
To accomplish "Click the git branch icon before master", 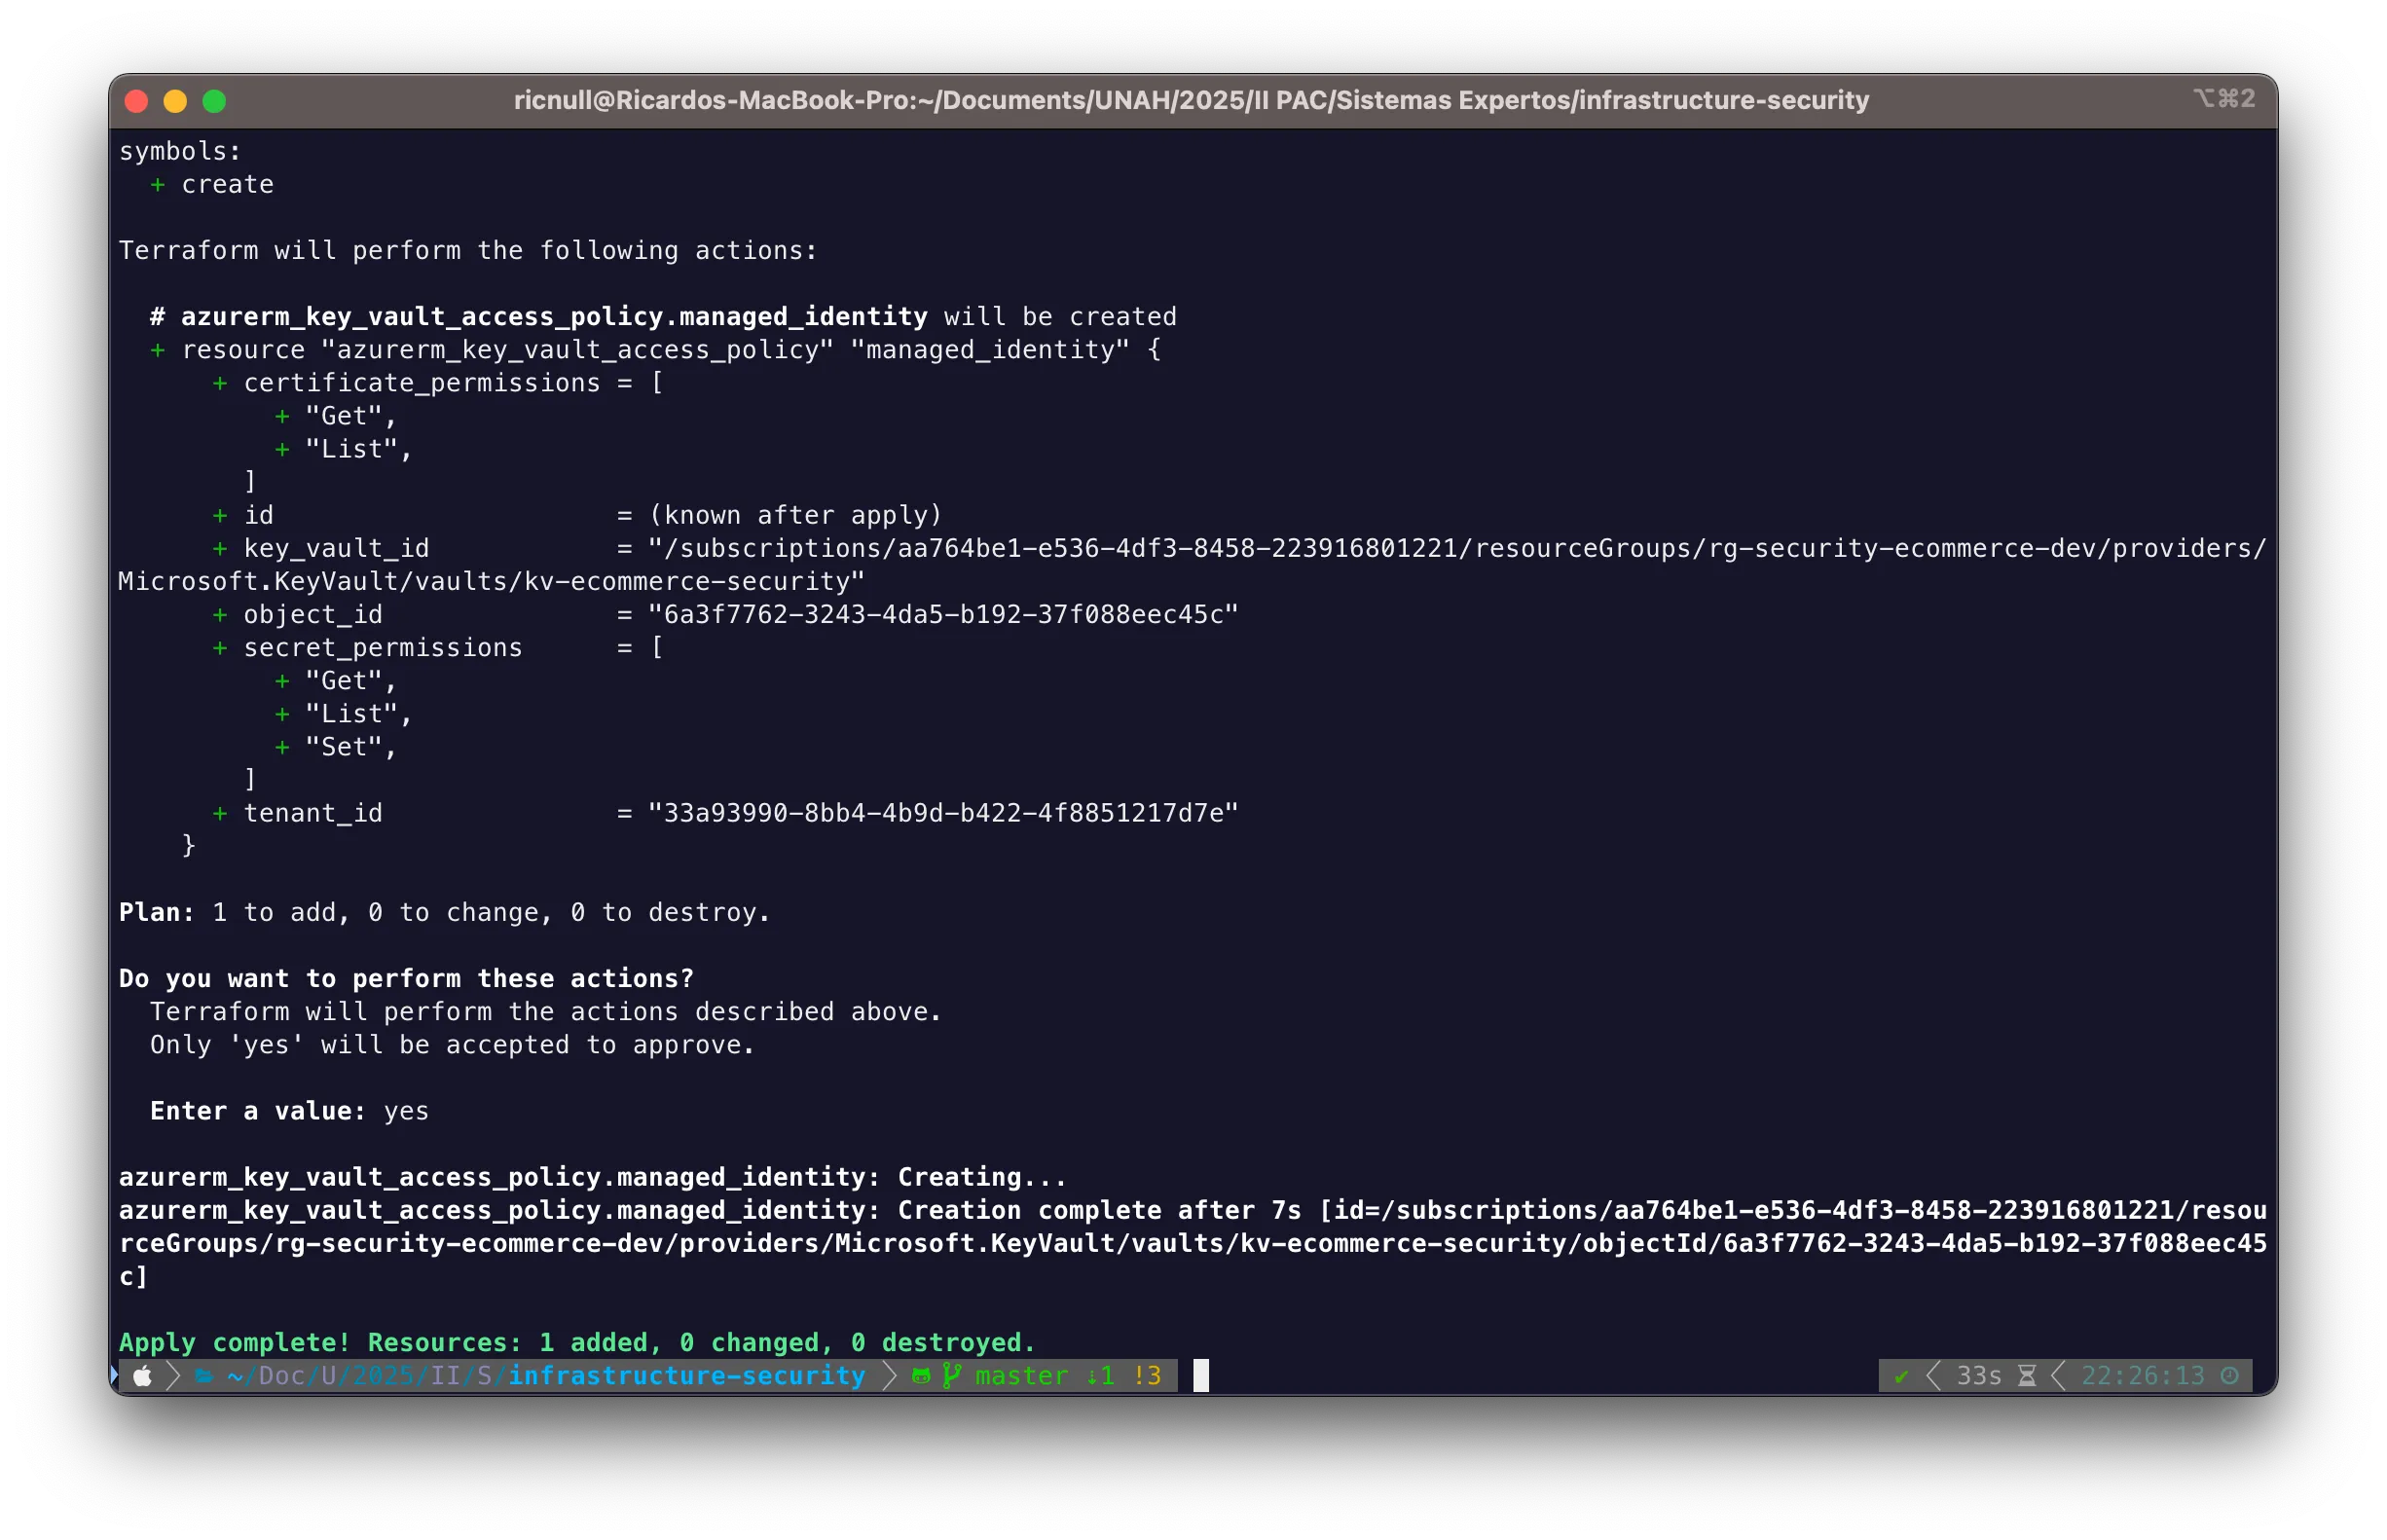I will tap(952, 1376).
